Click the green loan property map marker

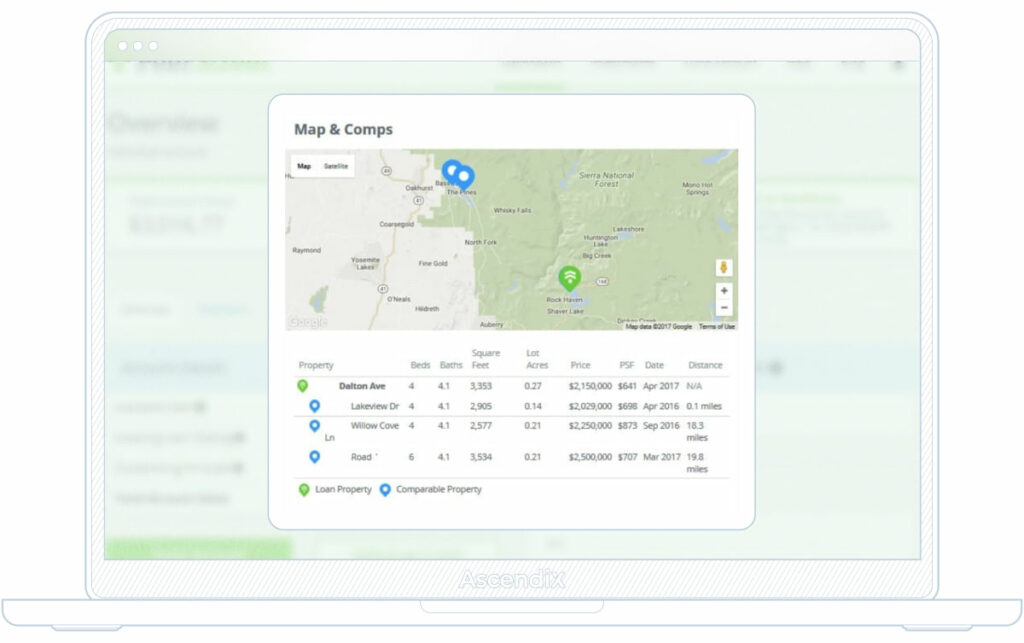[x=570, y=278]
